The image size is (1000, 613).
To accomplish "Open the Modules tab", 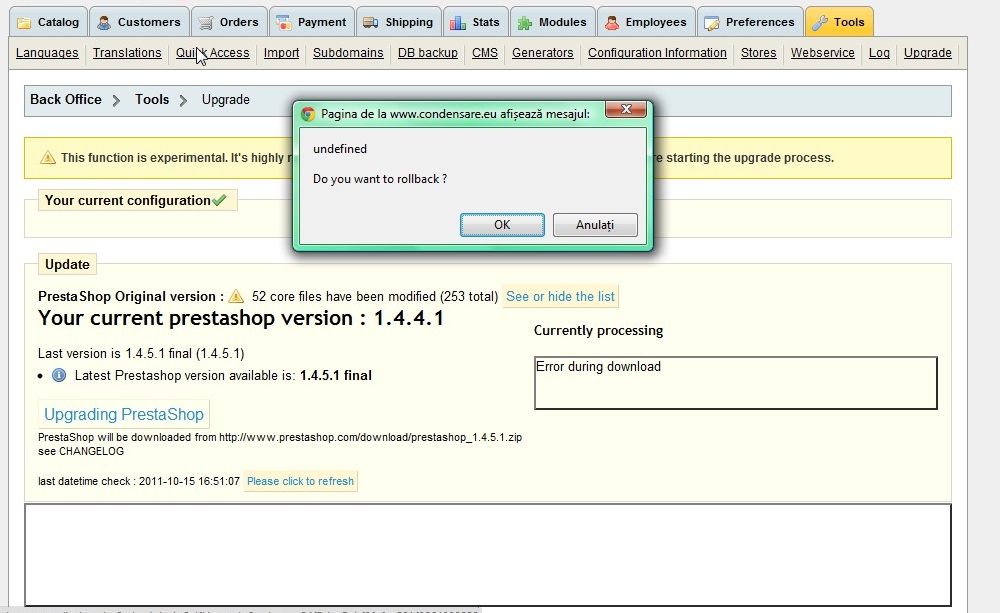I will [x=553, y=21].
